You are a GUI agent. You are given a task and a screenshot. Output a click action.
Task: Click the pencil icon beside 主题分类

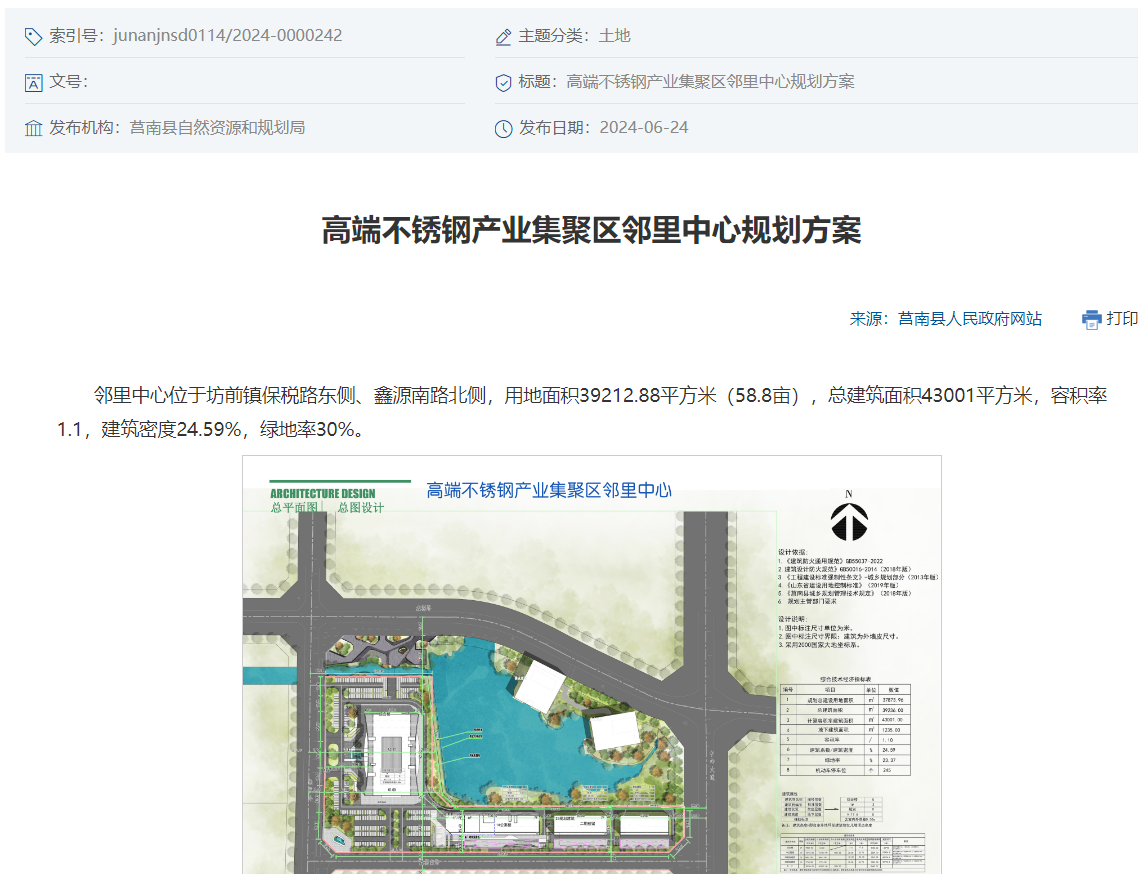pyautogui.click(x=504, y=36)
